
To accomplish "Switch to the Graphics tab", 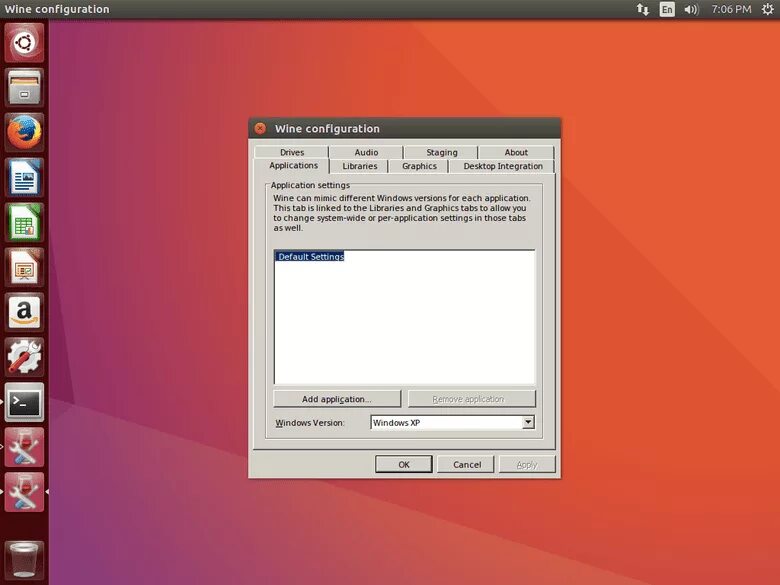I will pos(419,166).
